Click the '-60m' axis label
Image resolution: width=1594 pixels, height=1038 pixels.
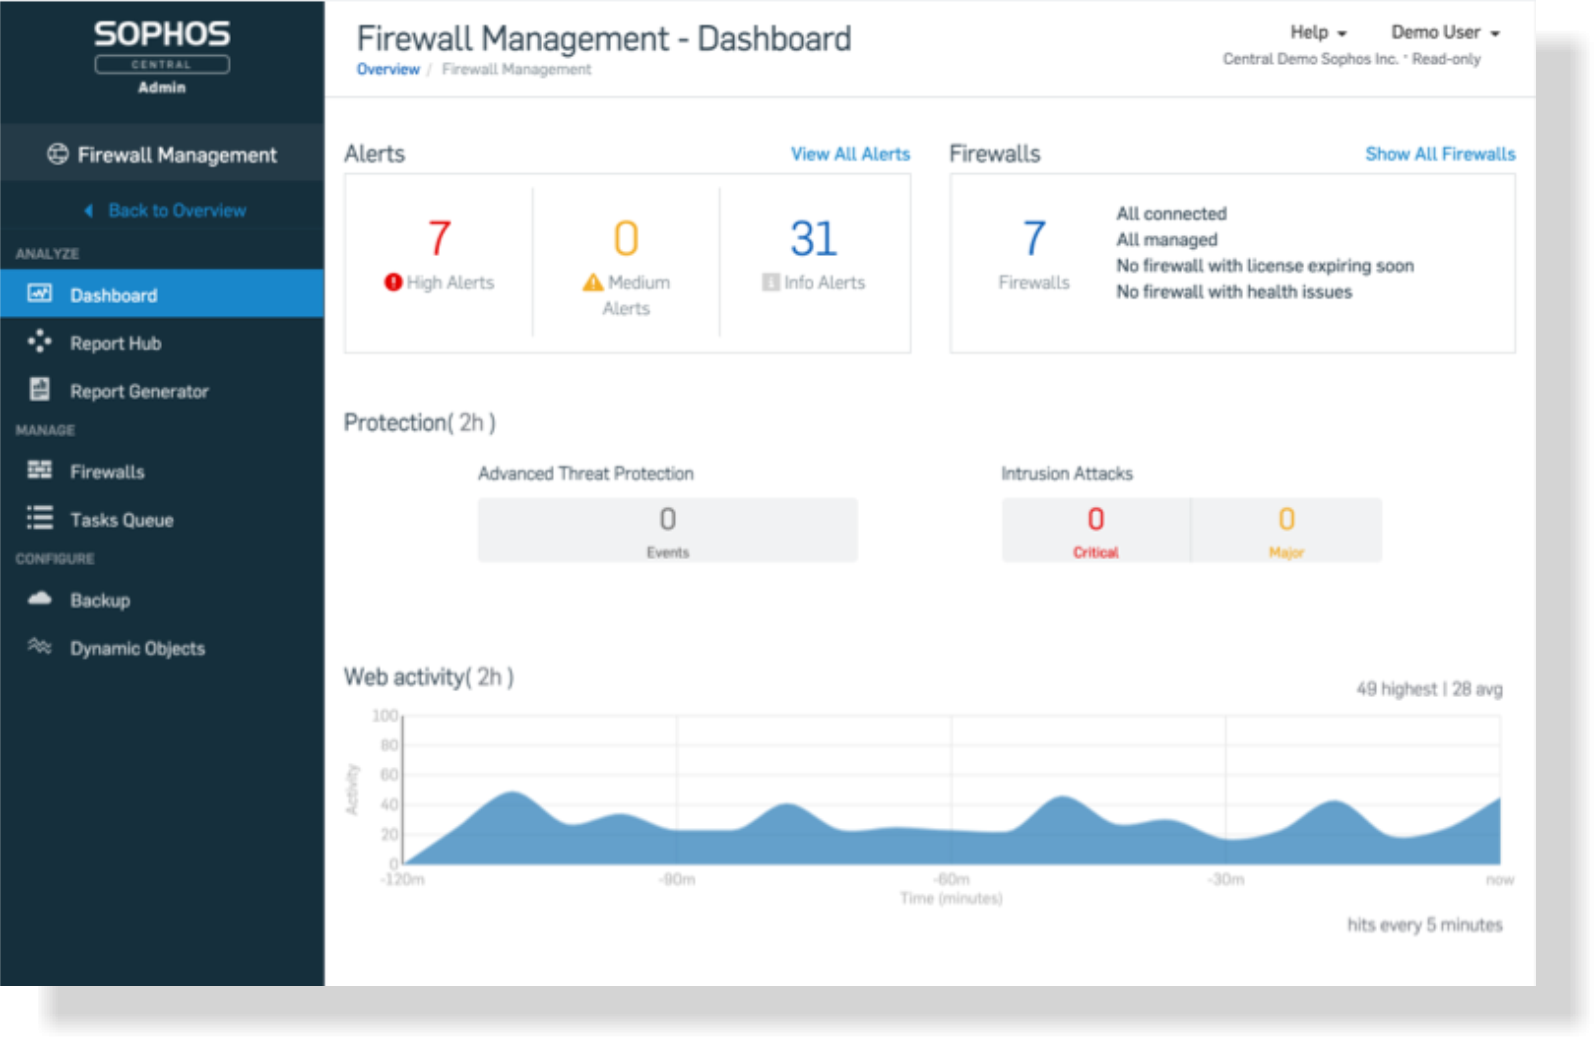(x=952, y=879)
